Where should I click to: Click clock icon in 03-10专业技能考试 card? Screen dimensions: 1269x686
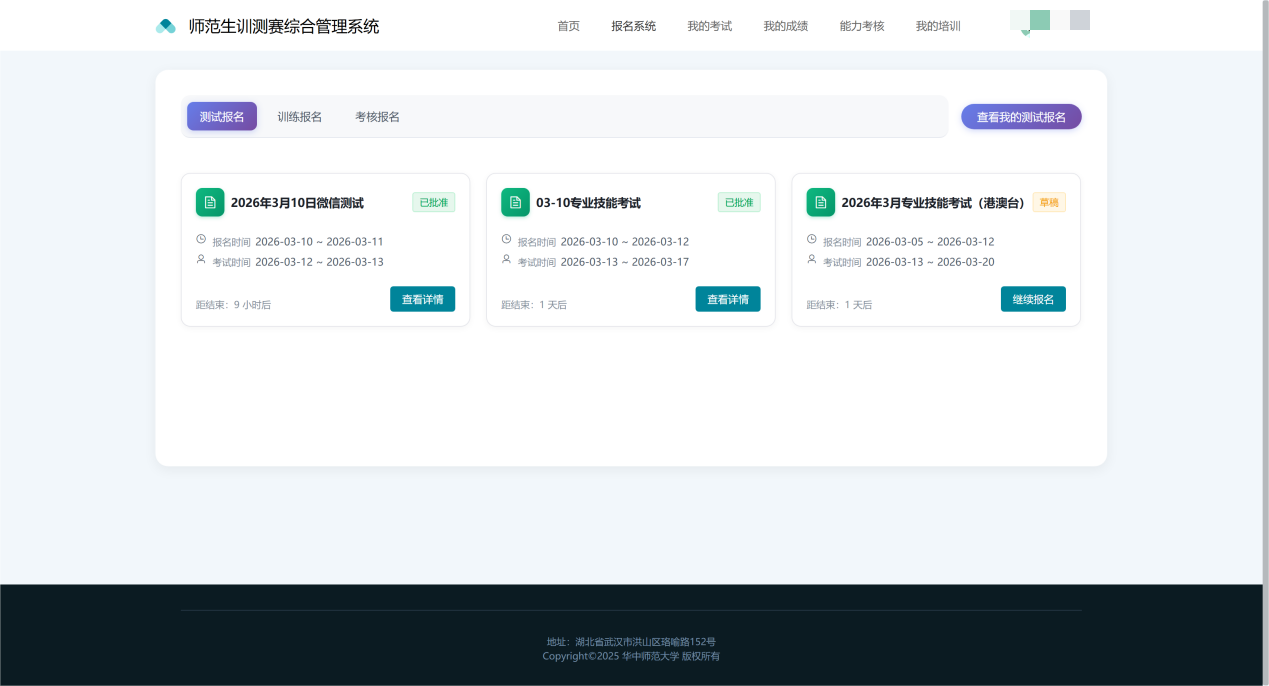click(x=506, y=240)
